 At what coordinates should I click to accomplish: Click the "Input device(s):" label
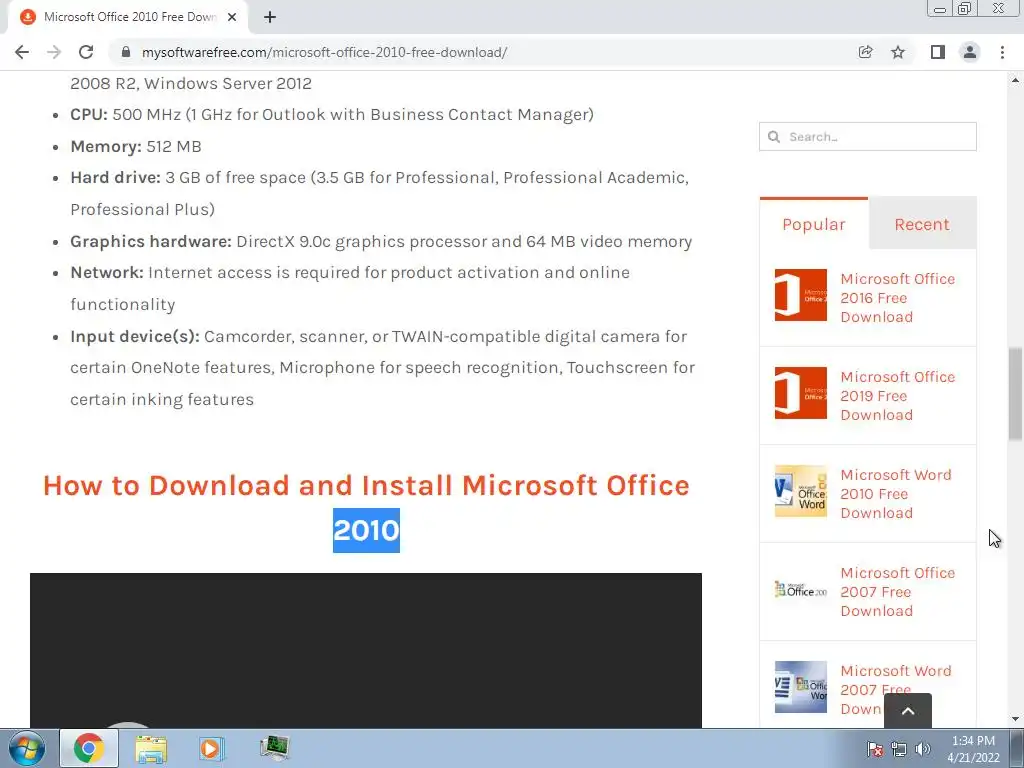[135, 336]
